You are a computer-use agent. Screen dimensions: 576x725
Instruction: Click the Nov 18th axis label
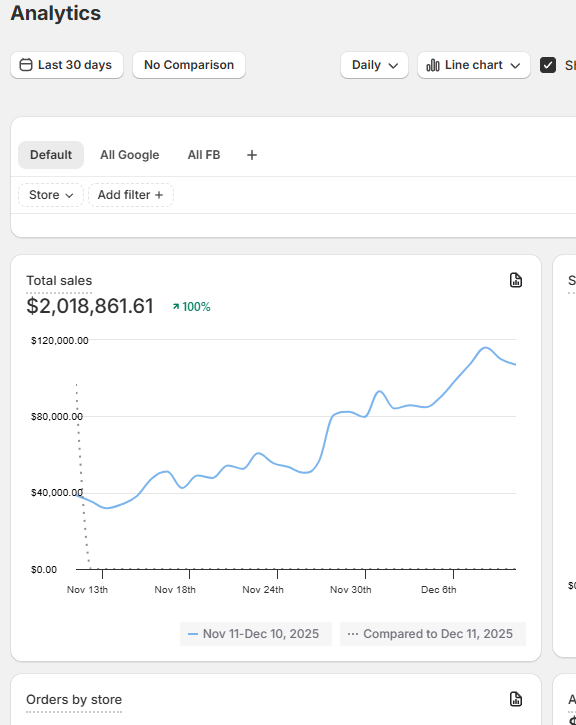point(175,590)
